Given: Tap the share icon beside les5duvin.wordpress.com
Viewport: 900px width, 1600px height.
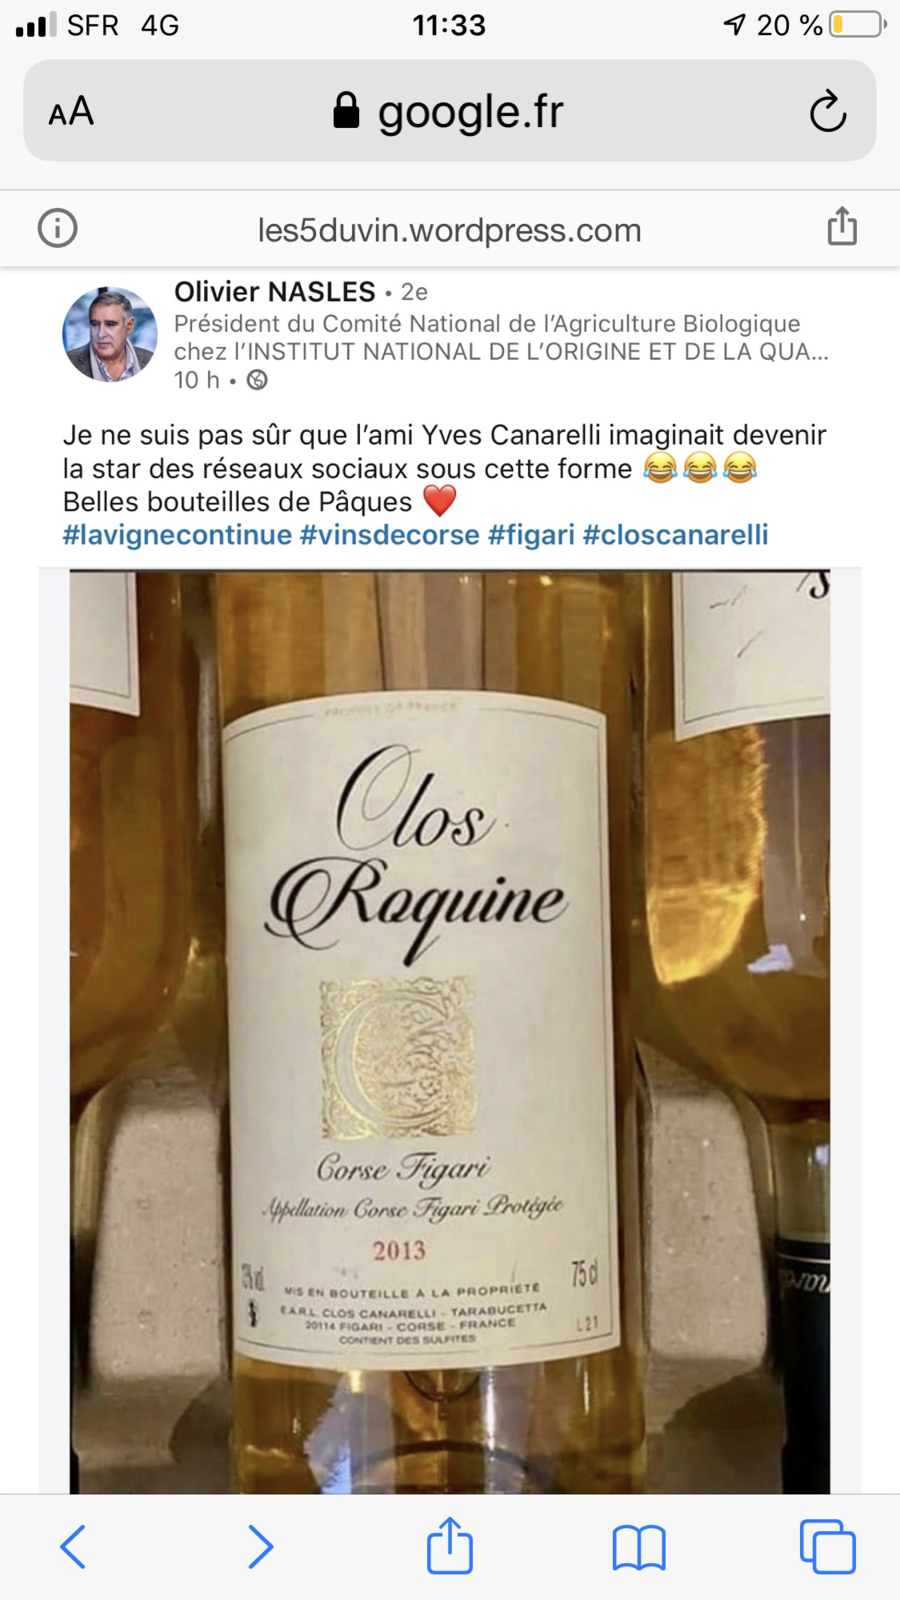Looking at the screenshot, I should click(x=842, y=226).
